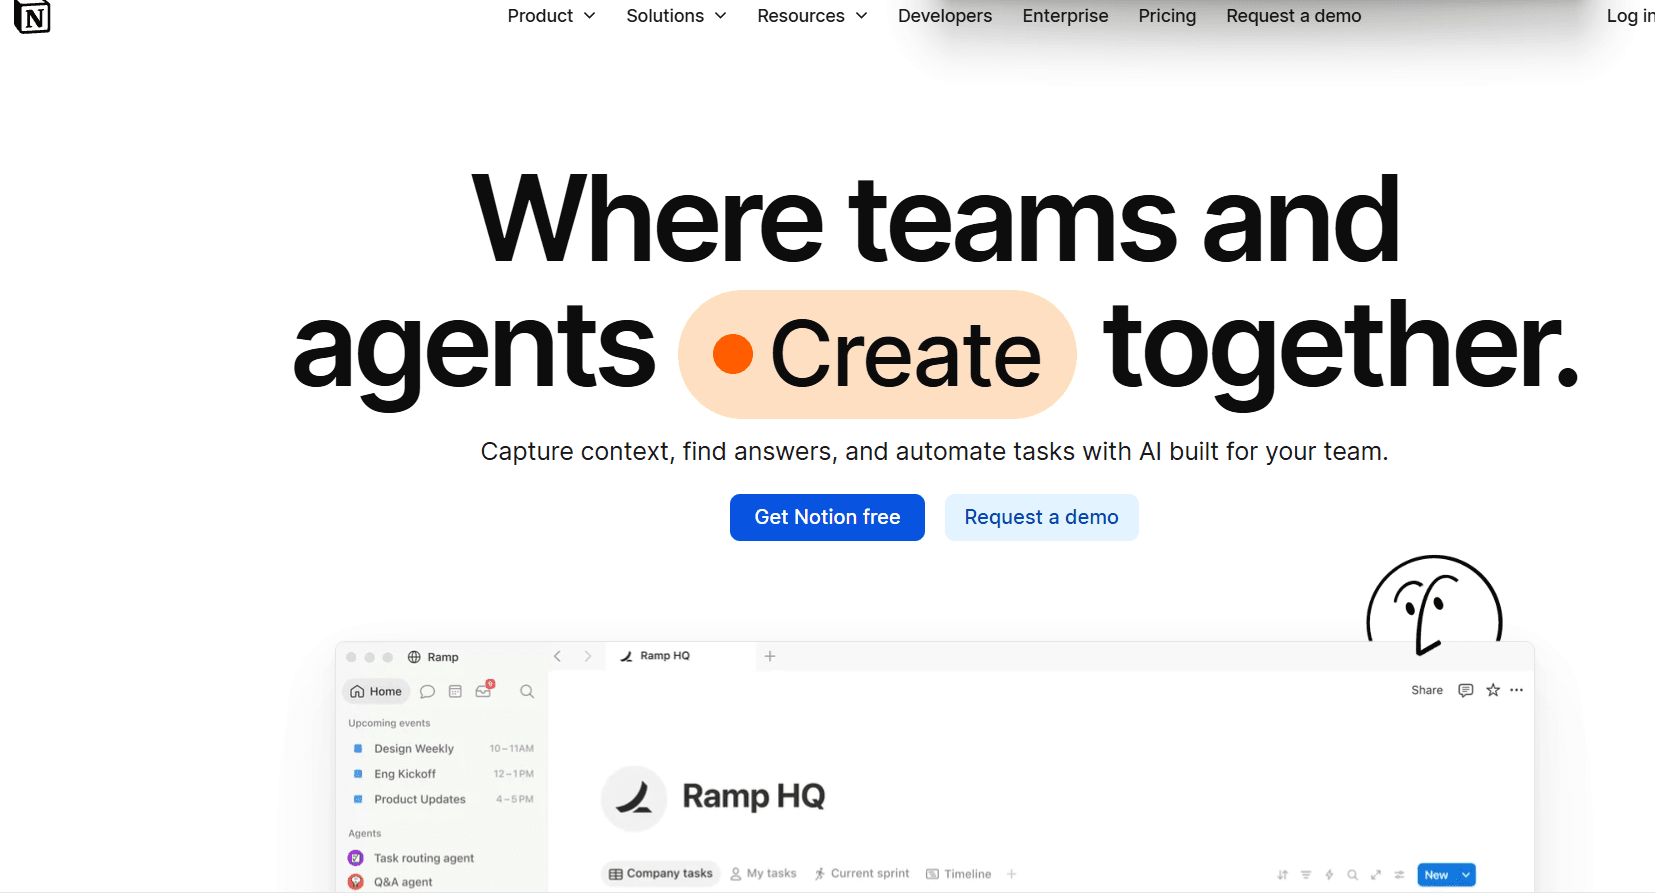
Task: Click Request a demo in the navigation bar
Action: [x=1294, y=16]
